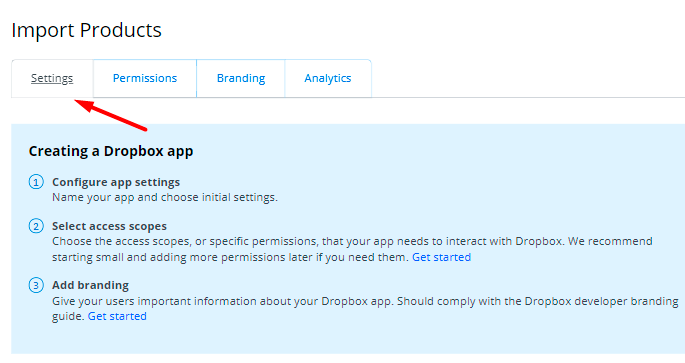Open the Branding tab
Image resolution: width=685 pixels, height=363 pixels.
[241, 78]
